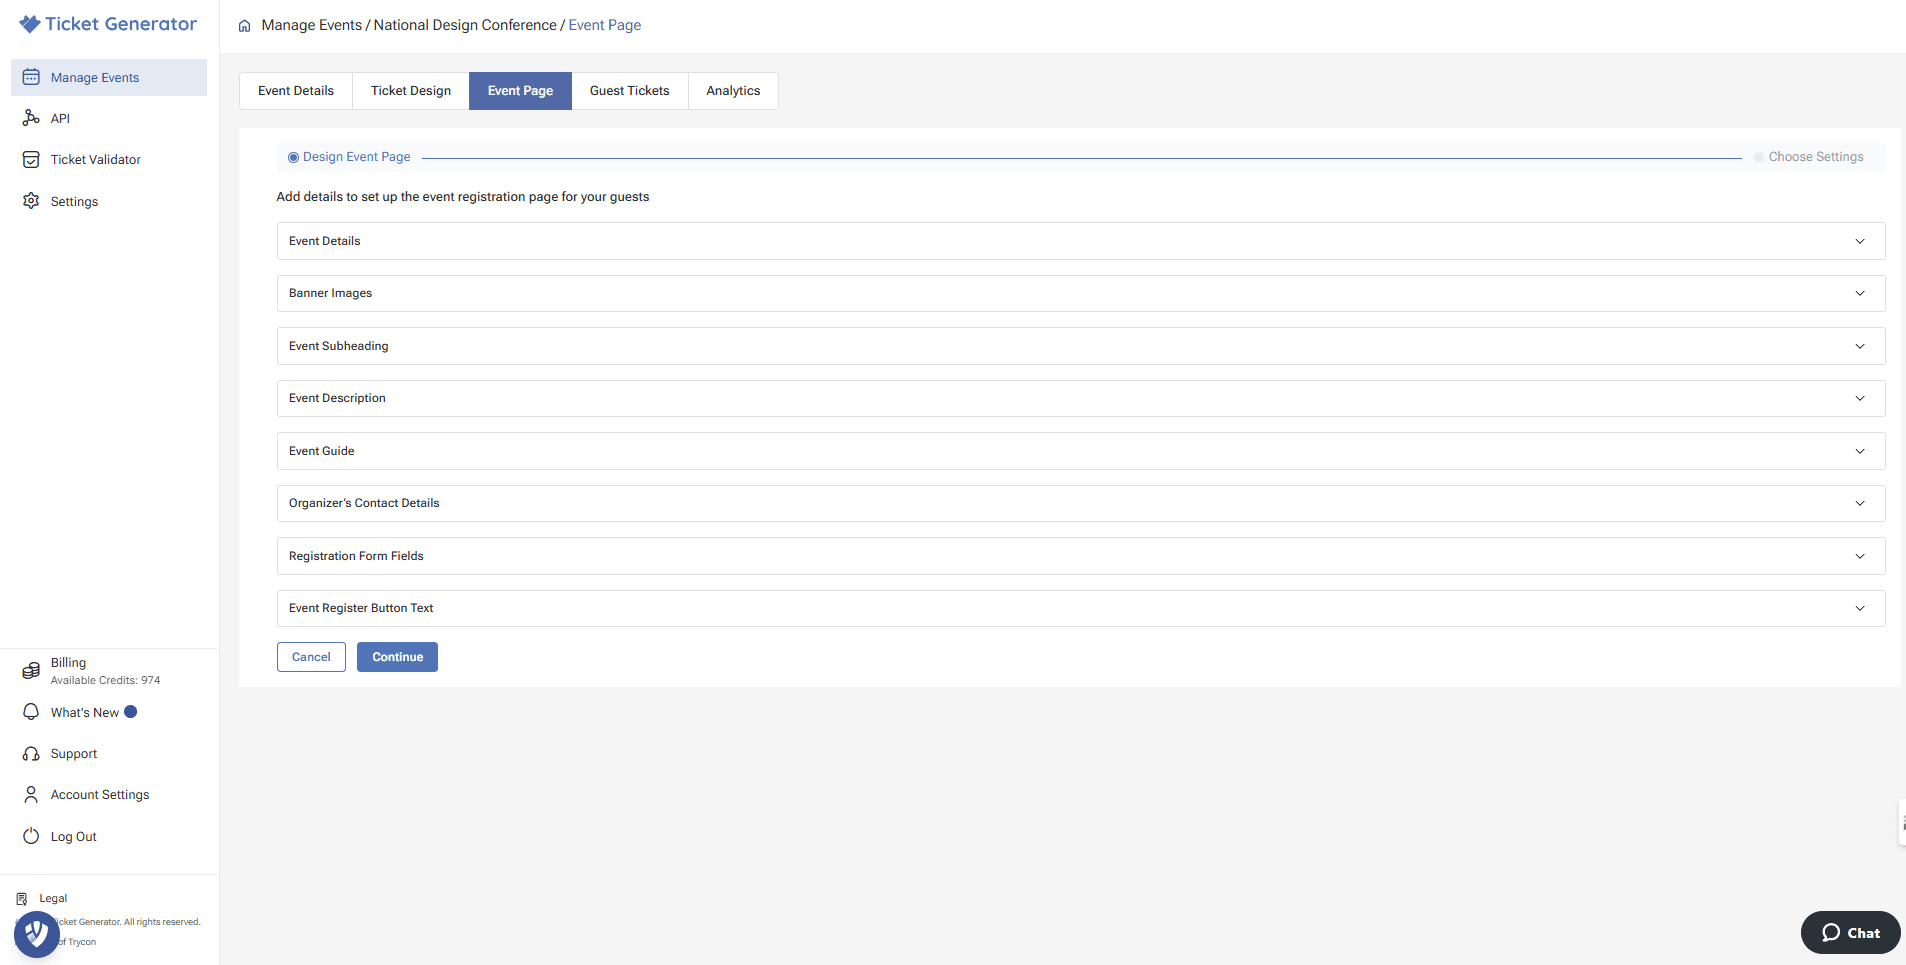Expand the Registration Form Fields section
Viewport: 1906px width, 965px height.
click(x=1081, y=556)
